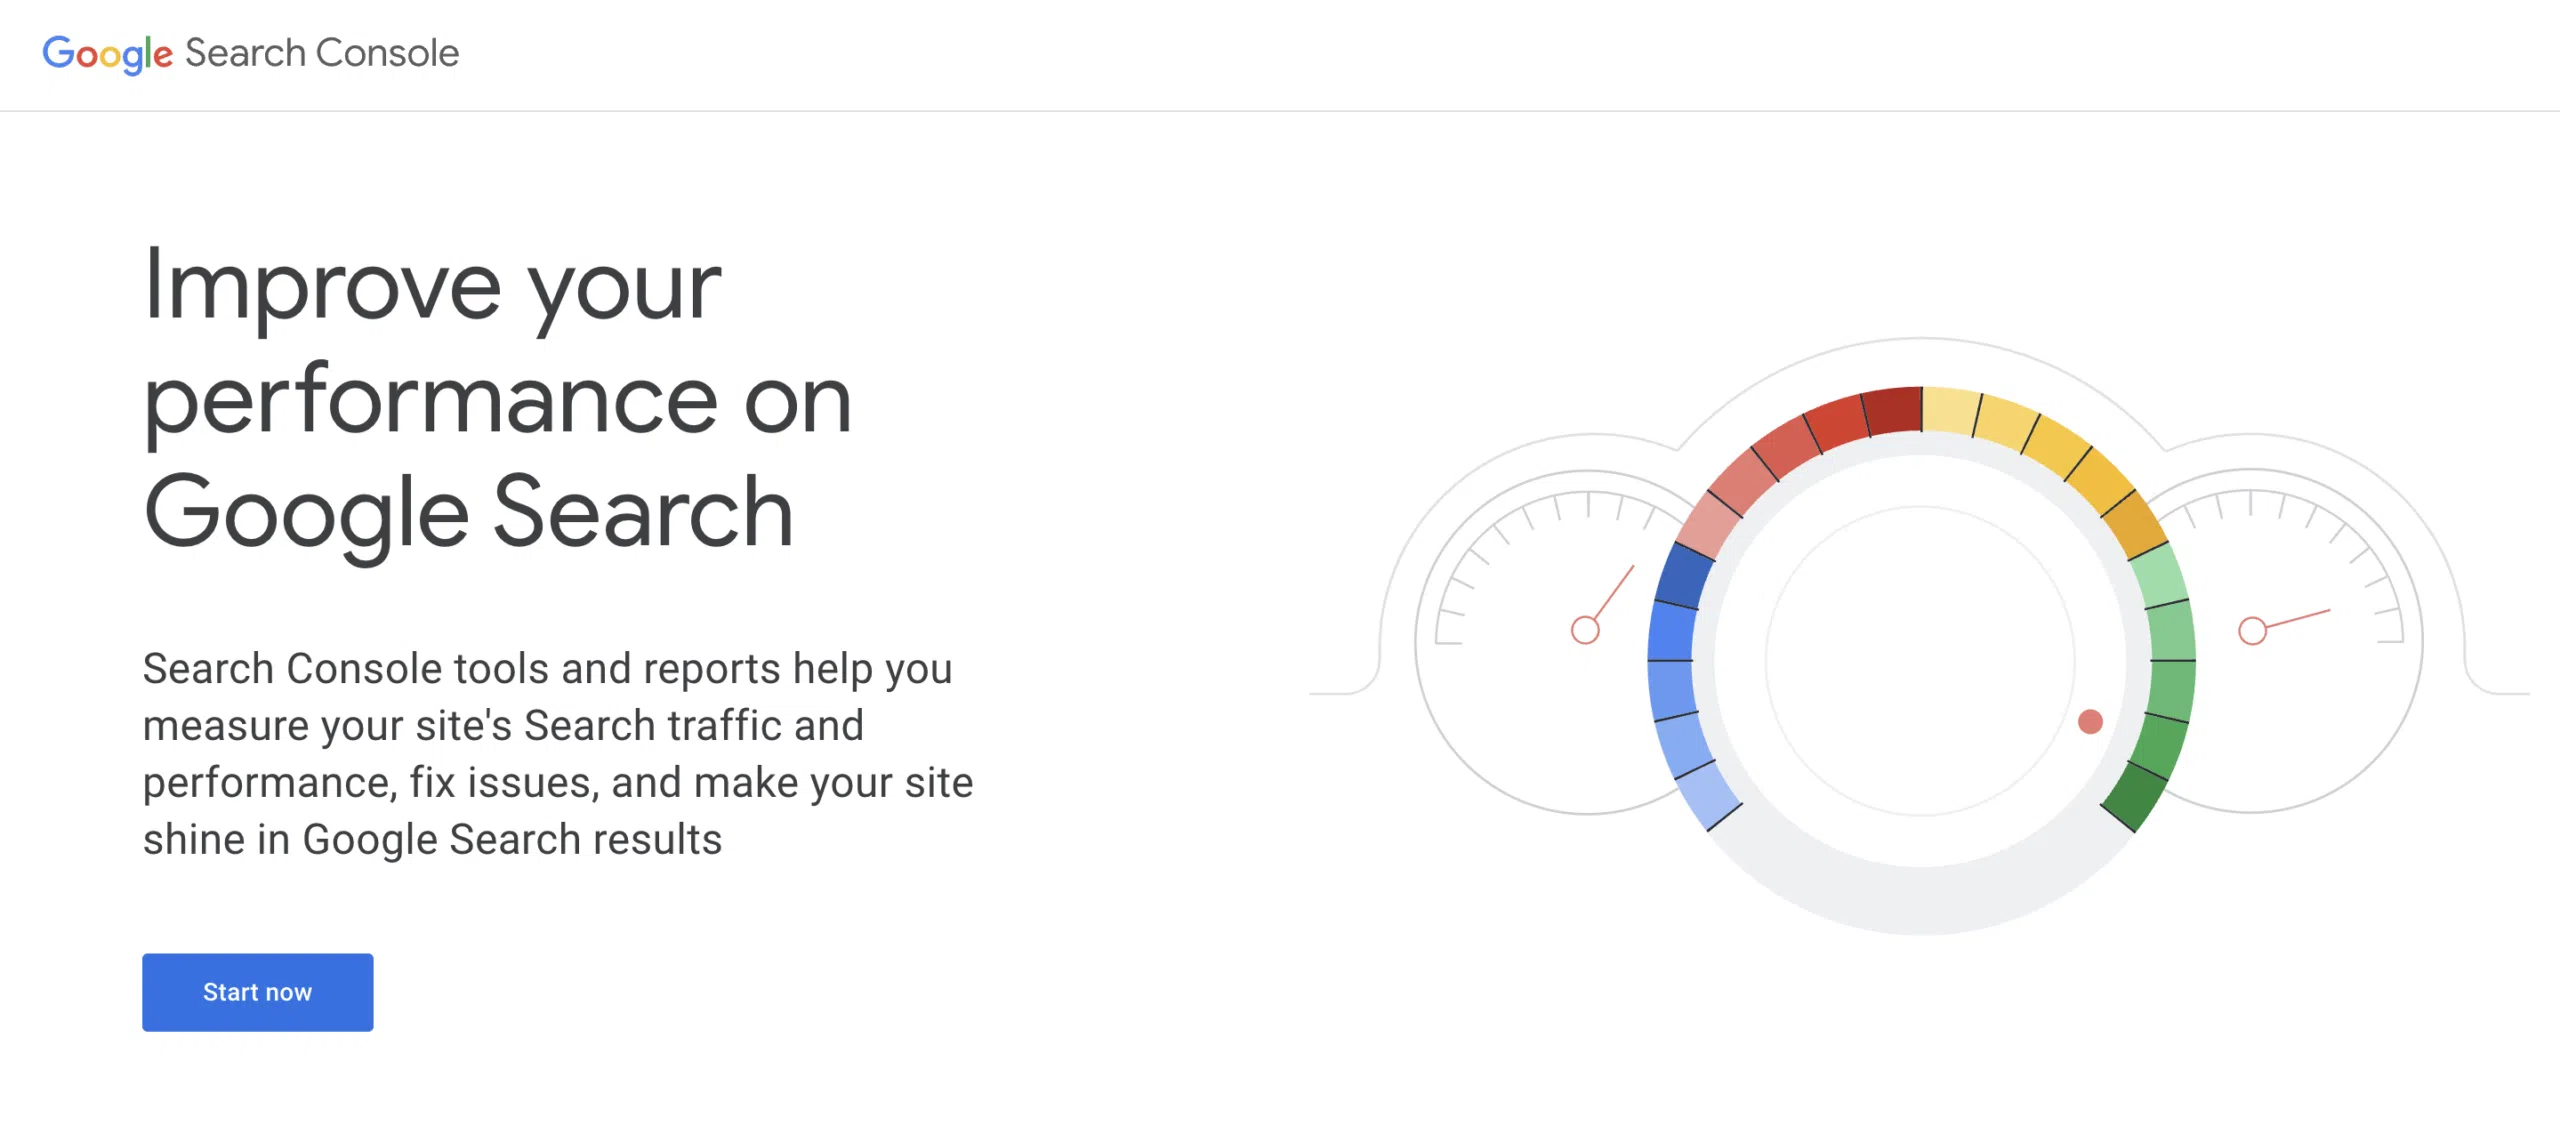Click the paragraph describing Search Console tools
2560x1142 pixels.
pos(557,754)
